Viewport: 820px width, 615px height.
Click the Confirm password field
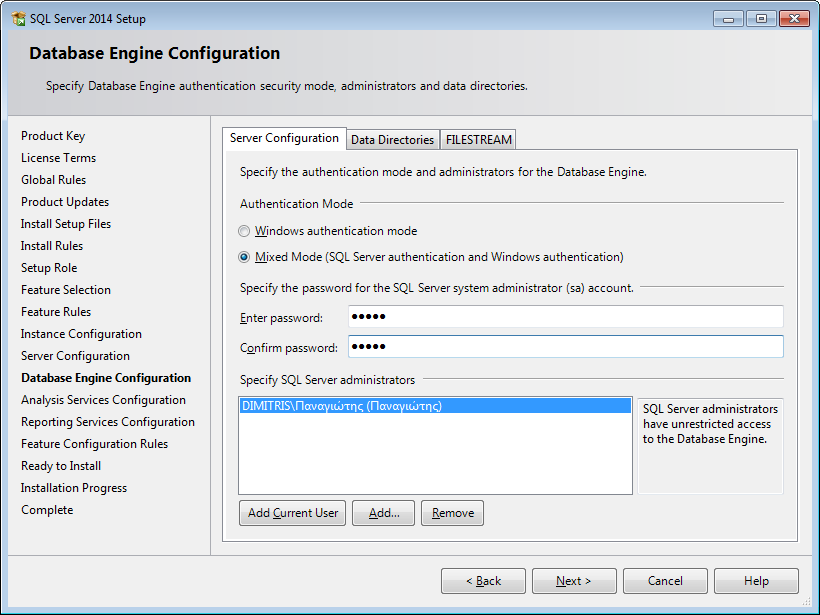(566, 347)
